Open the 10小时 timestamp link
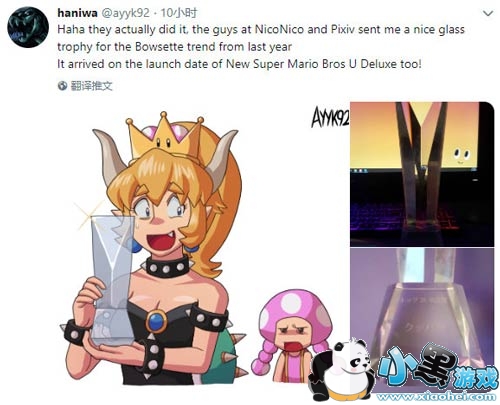The height and width of the screenshot is (405, 500). pyautogui.click(x=179, y=13)
